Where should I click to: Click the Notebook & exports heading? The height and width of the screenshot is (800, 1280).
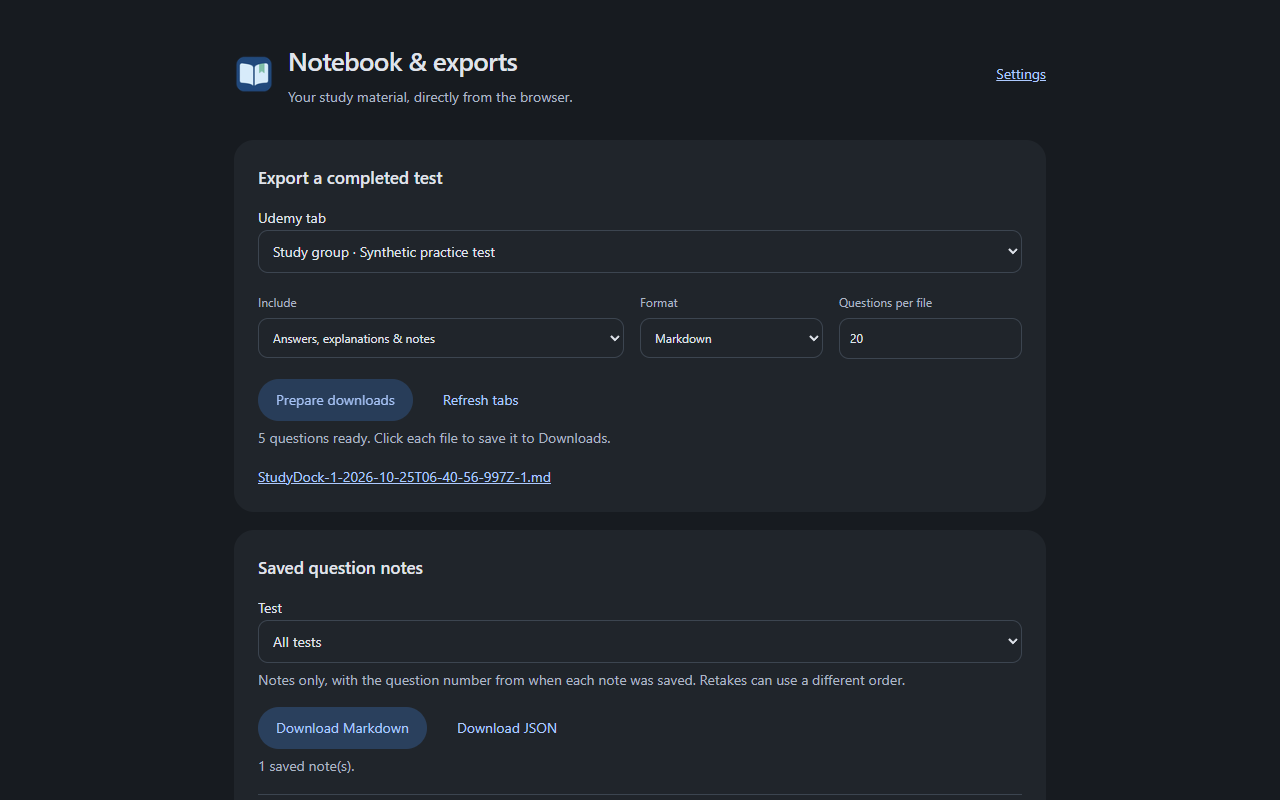click(x=403, y=62)
